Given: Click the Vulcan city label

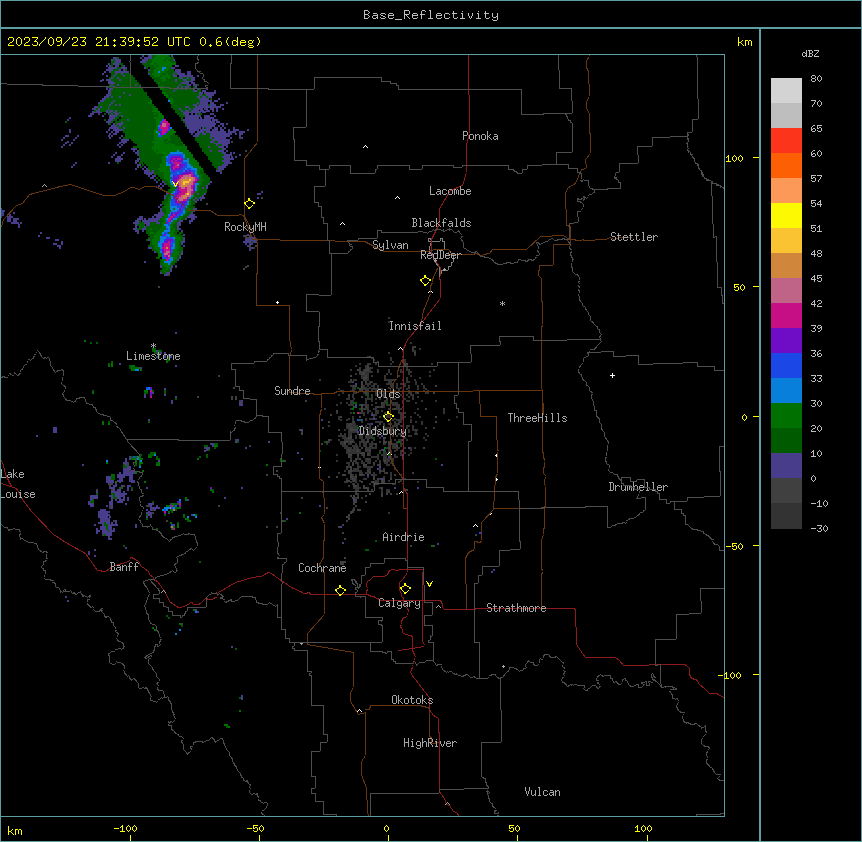Looking at the screenshot, I should (542, 792).
